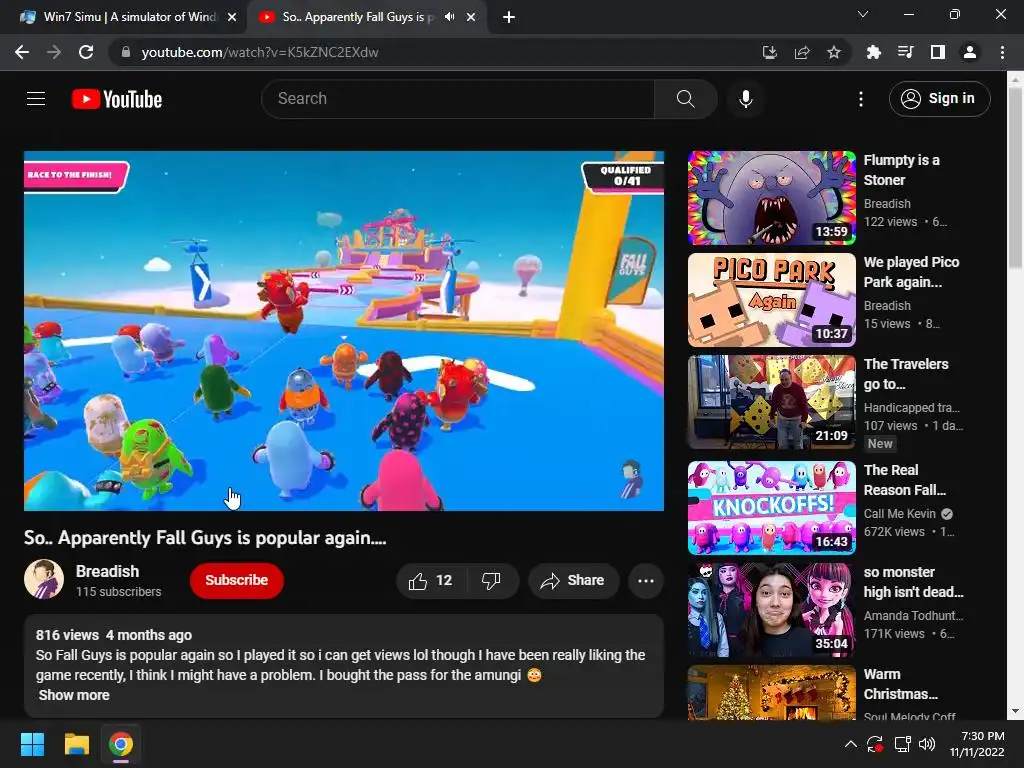
Task: Like the video with thumbs up
Action: point(430,581)
